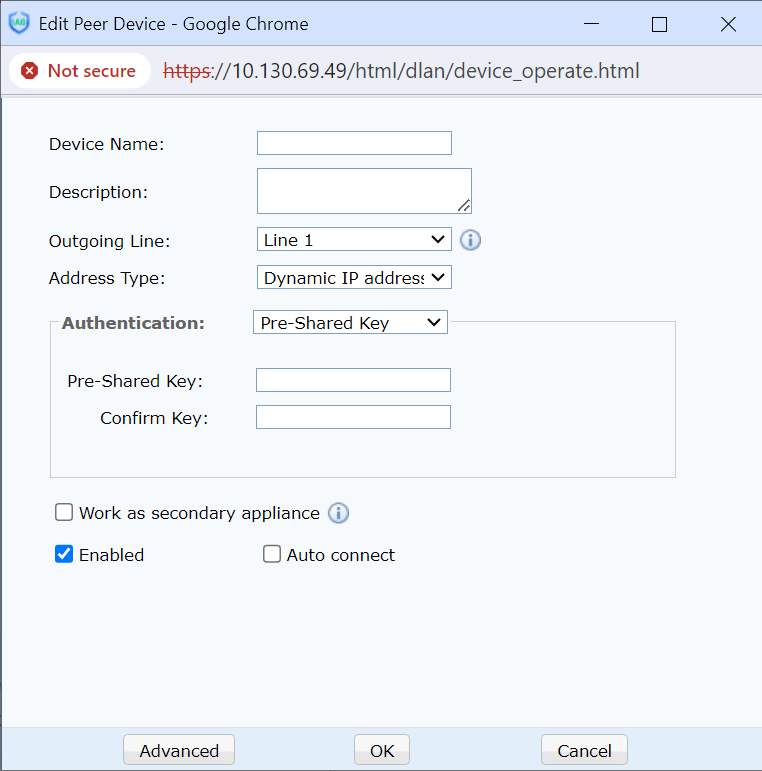Screen dimensions: 762x771
Task: Click the info icon next to secondary appliance
Action: [x=339, y=513]
